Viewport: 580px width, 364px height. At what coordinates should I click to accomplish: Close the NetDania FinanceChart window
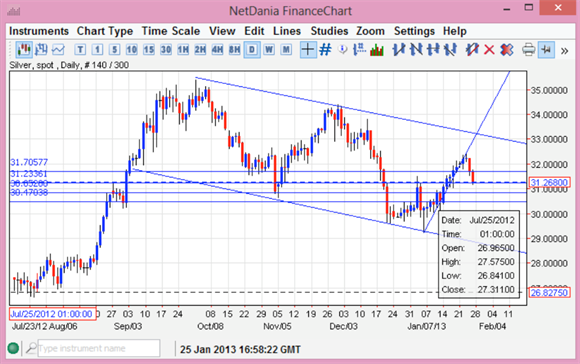pos(558,7)
